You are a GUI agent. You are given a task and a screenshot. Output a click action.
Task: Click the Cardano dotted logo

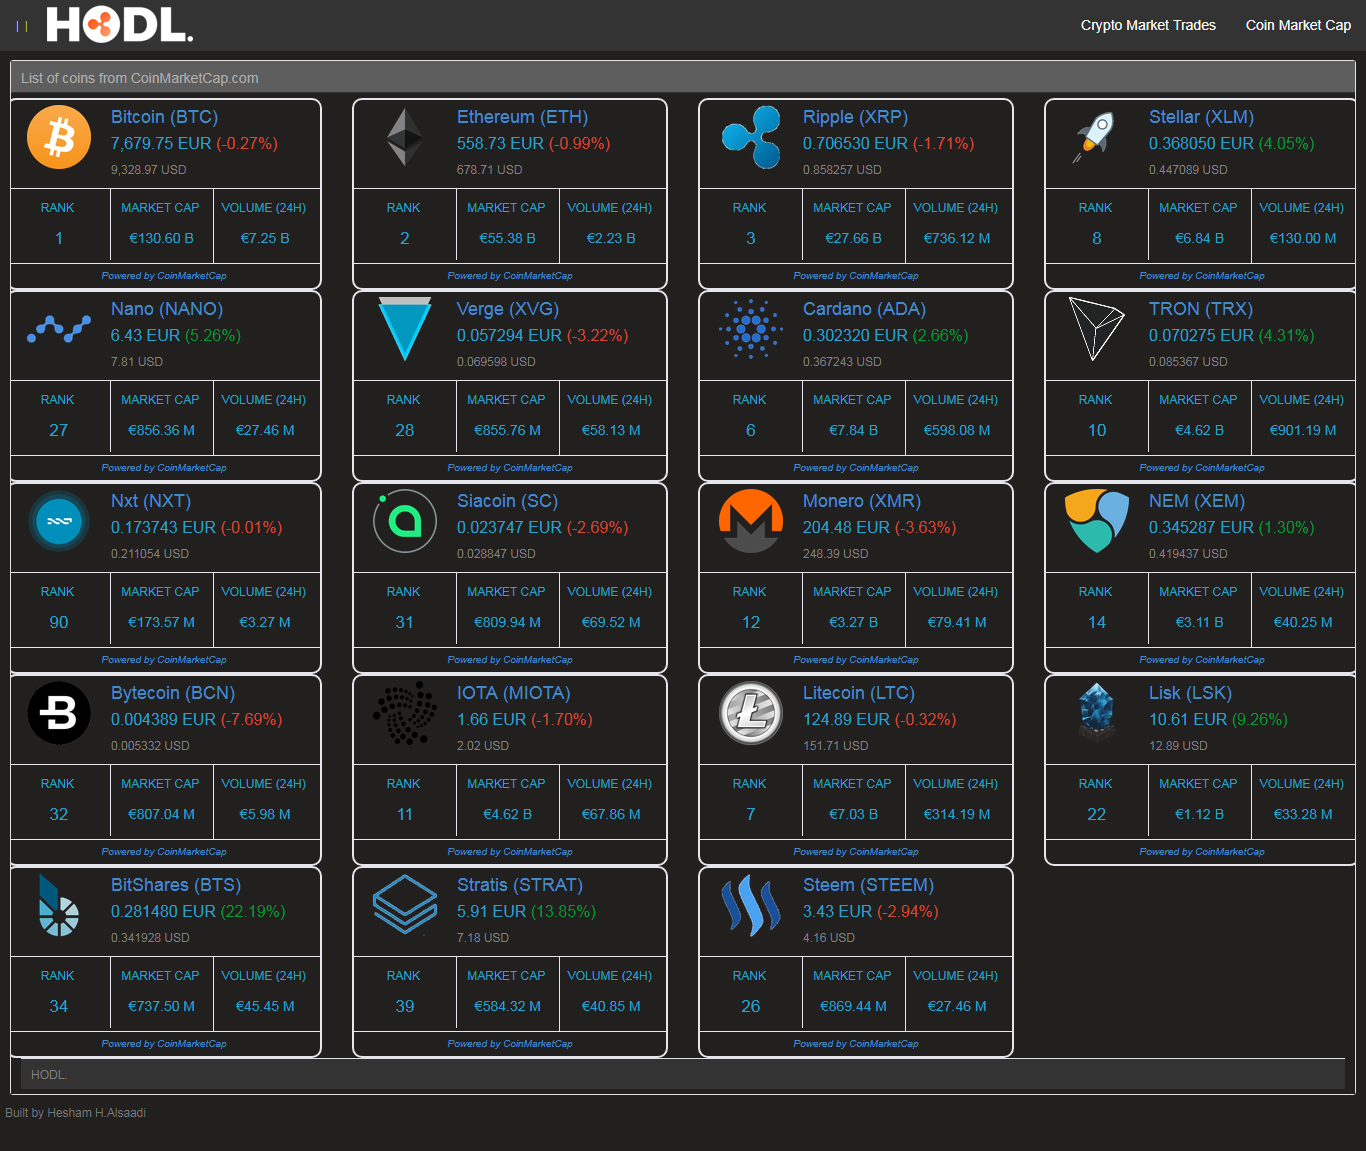751,329
